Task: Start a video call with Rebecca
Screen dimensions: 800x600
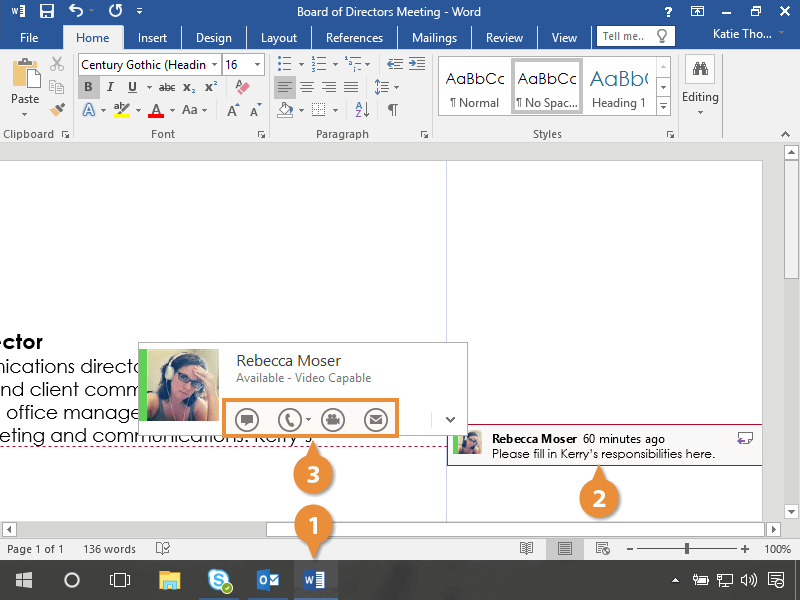Action: point(333,420)
